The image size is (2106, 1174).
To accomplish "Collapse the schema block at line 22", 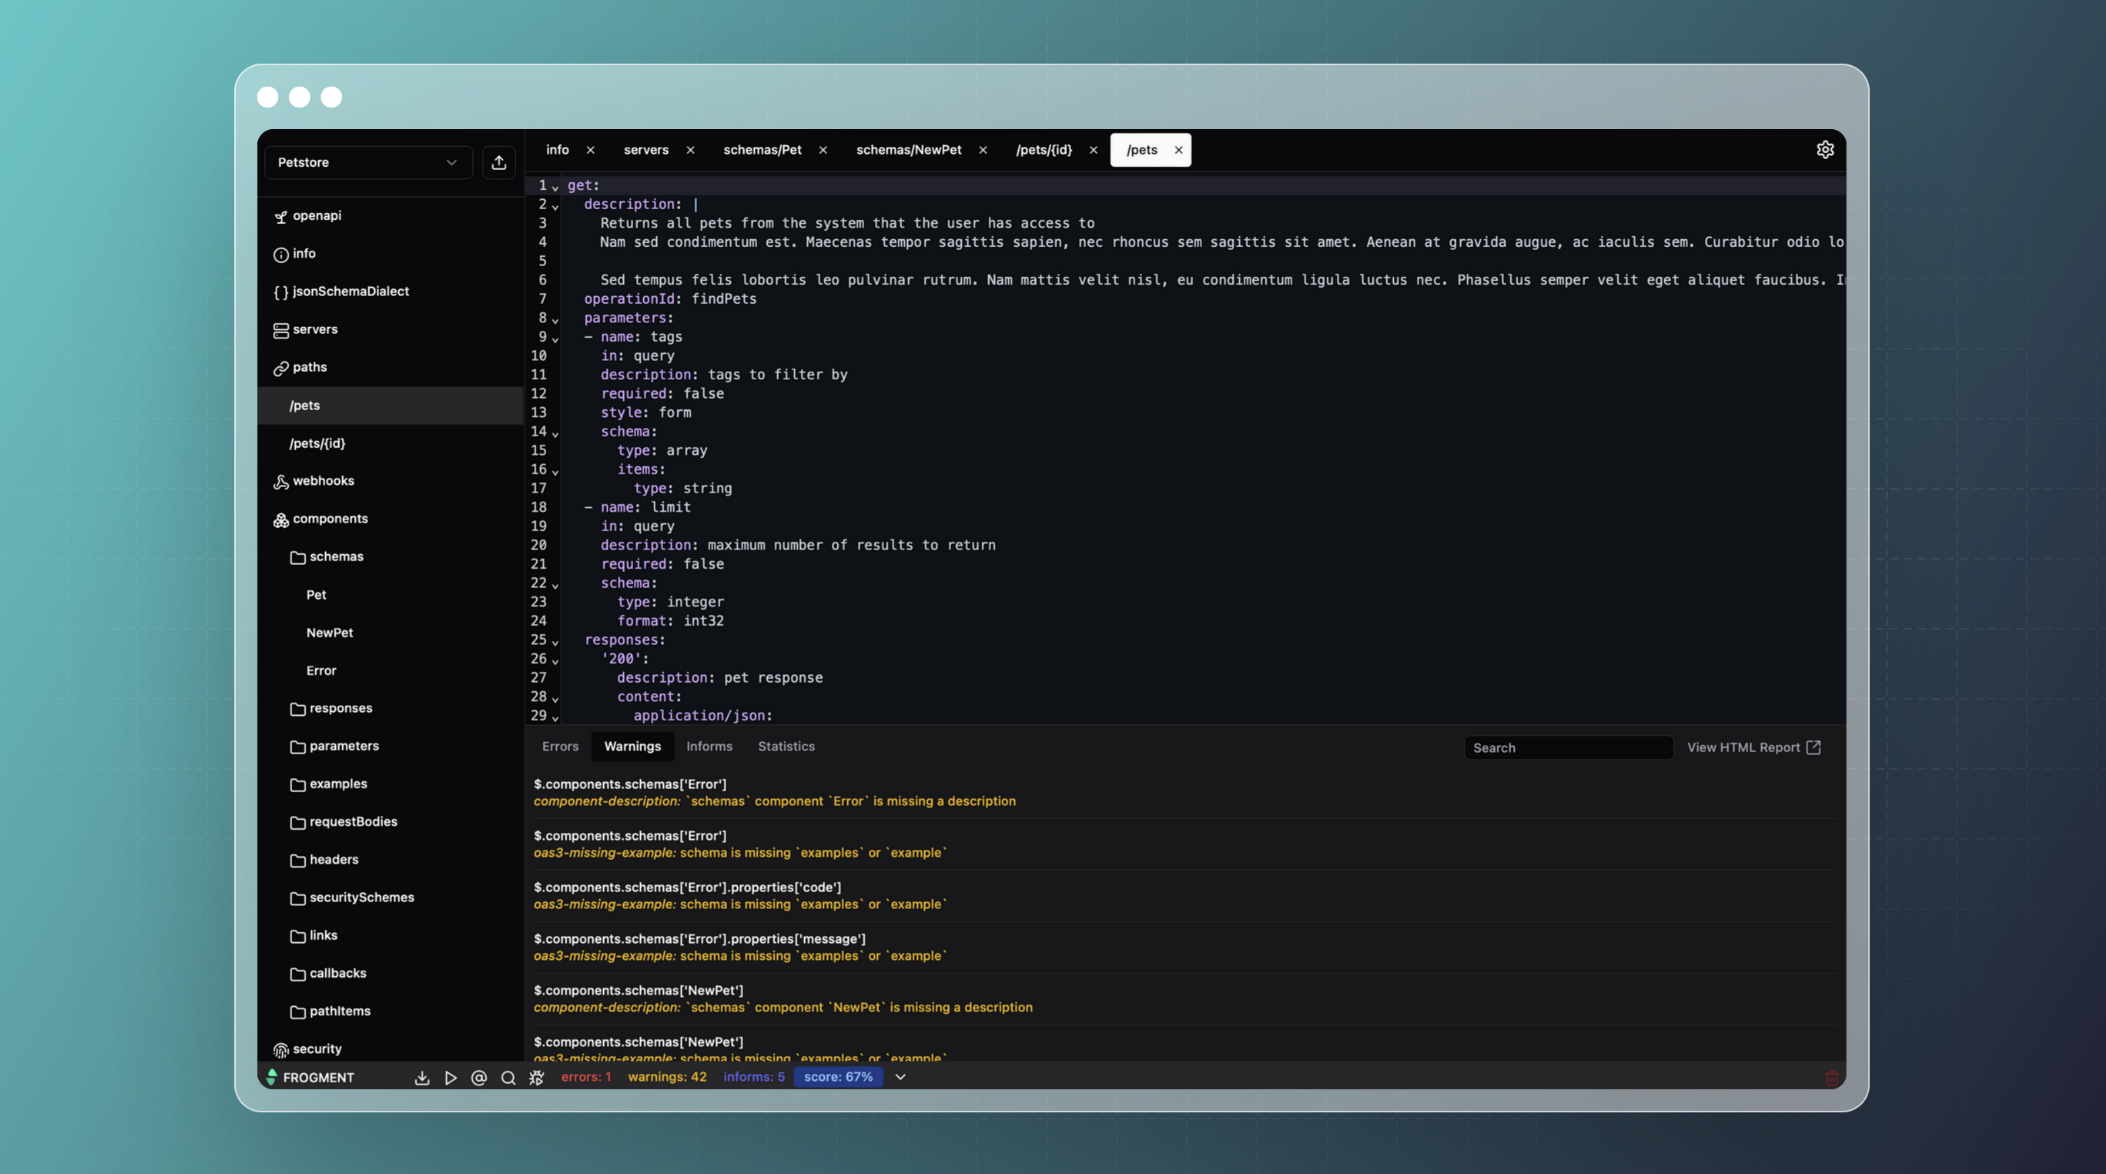I will (555, 584).
